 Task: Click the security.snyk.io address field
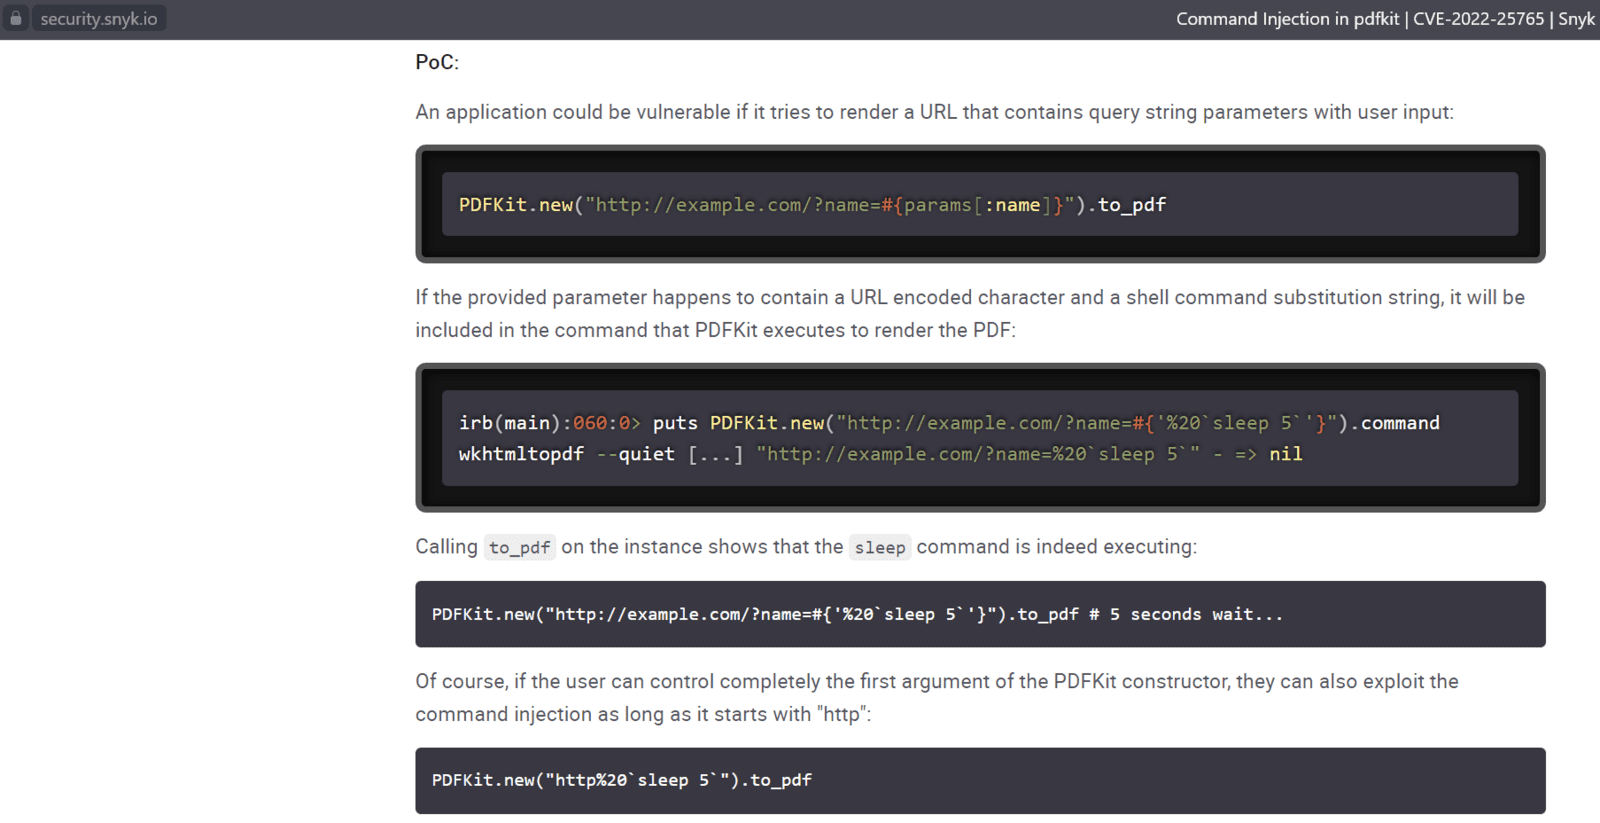click(x=99, y=19)
